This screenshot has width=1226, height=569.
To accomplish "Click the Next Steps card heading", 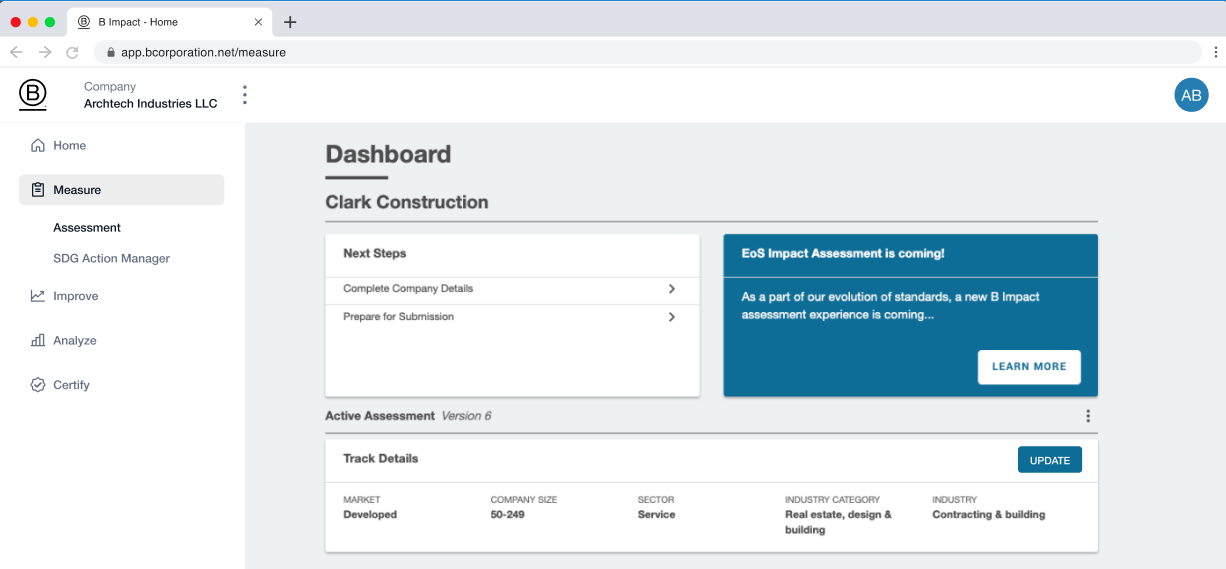I will point(375,254).
